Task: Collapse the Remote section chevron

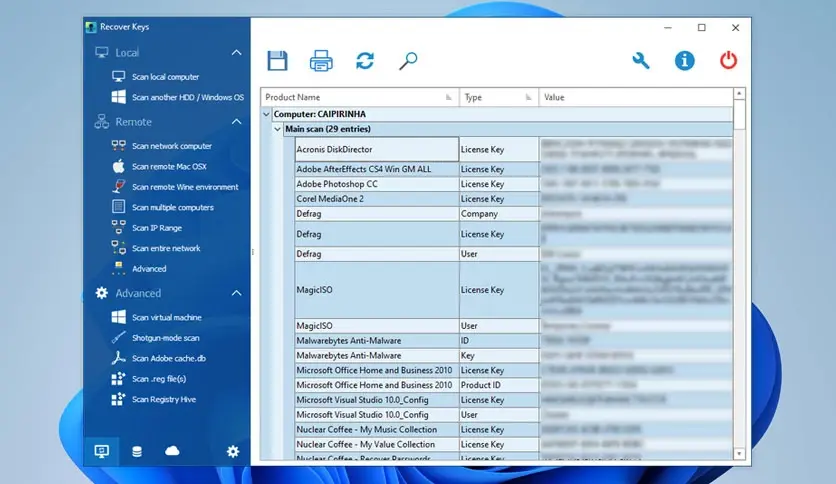Action: pyautogui.click(x=236, y=122)
